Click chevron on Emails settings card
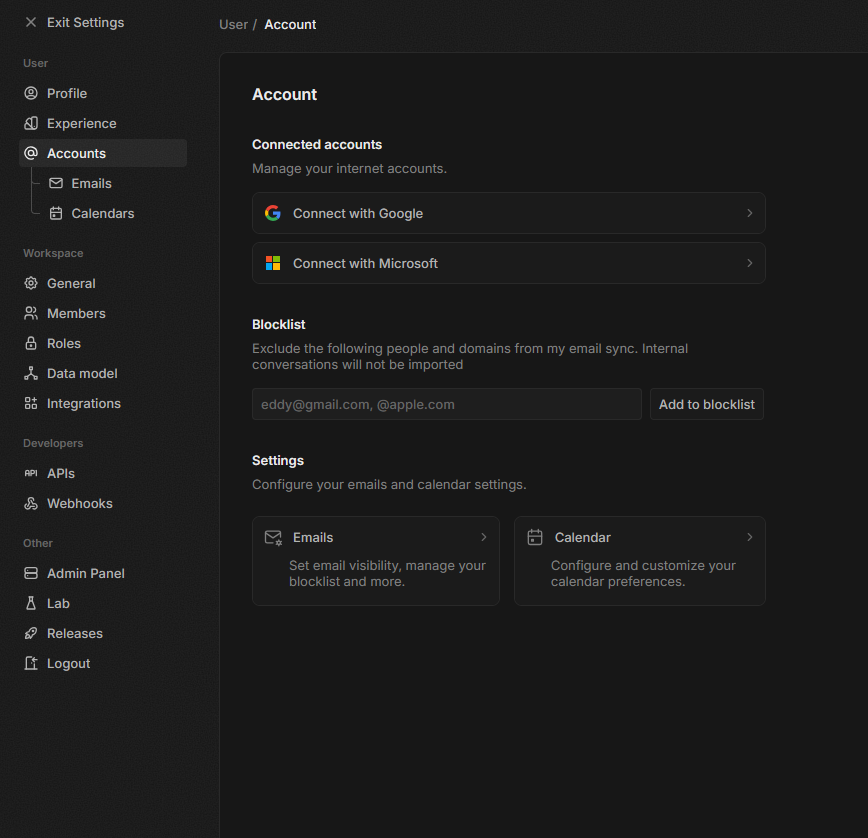The height and width of the screenshot is (838, 868). (483, 537)
